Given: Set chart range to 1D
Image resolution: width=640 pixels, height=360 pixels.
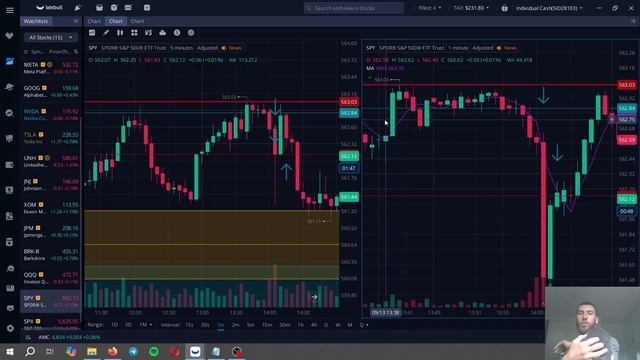Looking at the screenshot, I should coord(114,325).
